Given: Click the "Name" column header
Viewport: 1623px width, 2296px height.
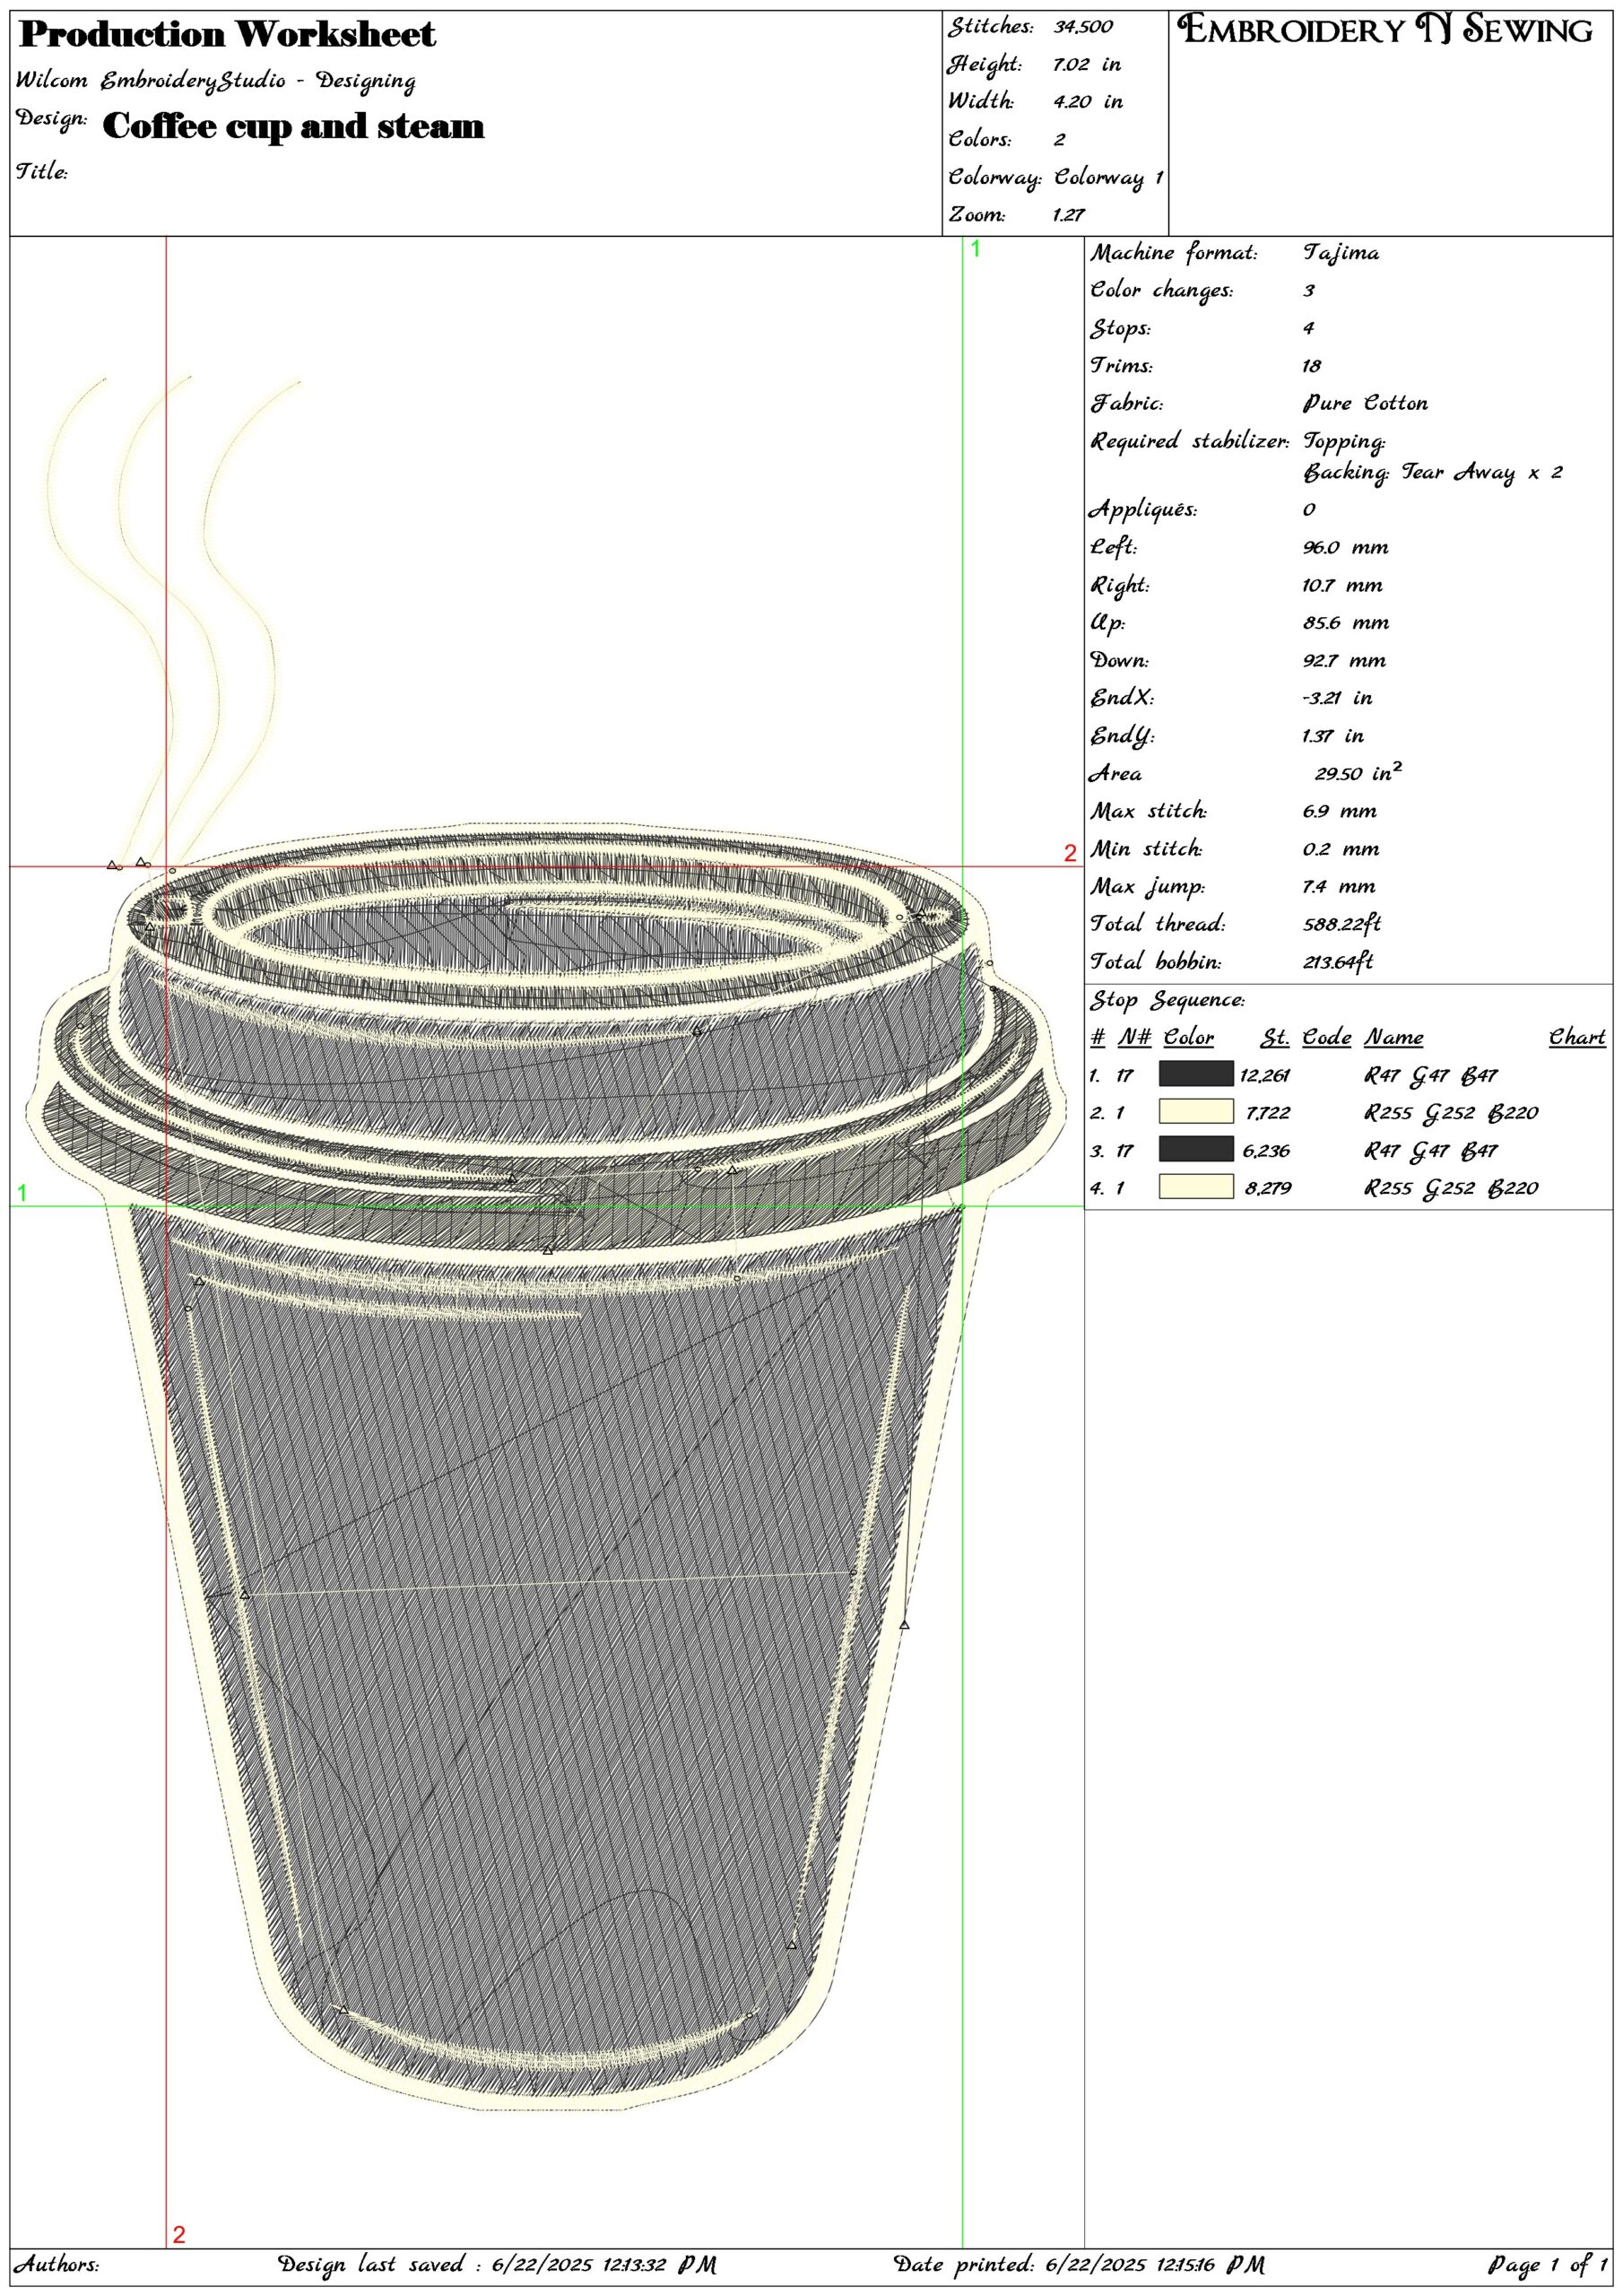Looking at the screenshot, I should pos(1394,1037).
